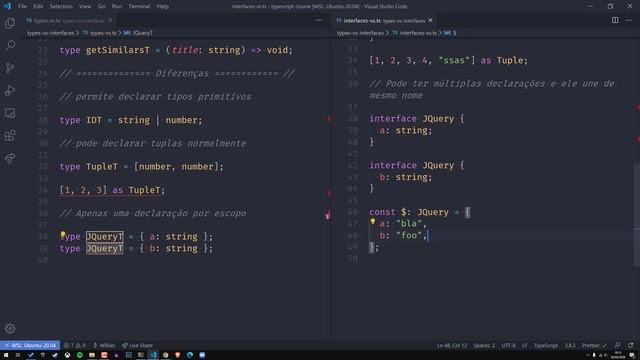Open the UTF-8 encoding picker
Screen dimensions: 640x360
pos(508,345)
